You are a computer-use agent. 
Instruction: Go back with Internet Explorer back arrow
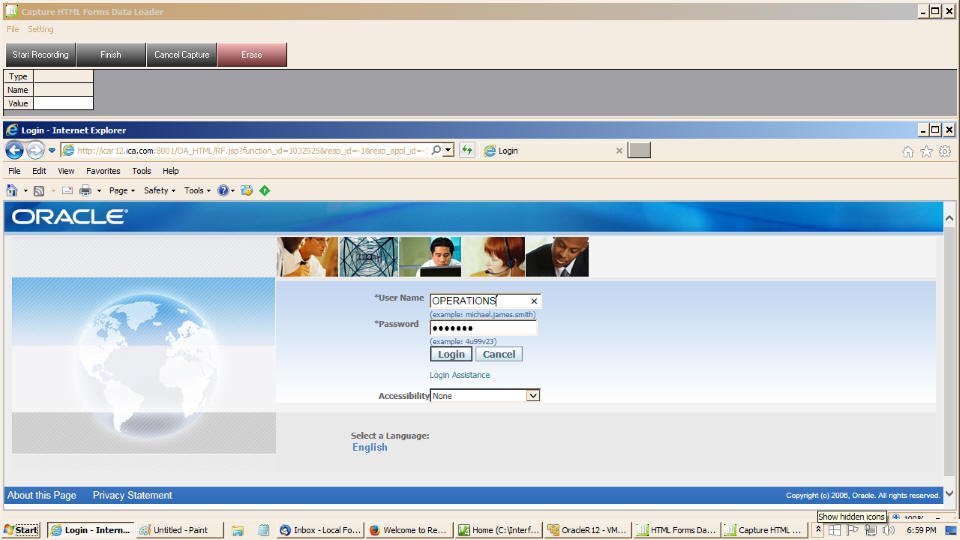(15, 150)
